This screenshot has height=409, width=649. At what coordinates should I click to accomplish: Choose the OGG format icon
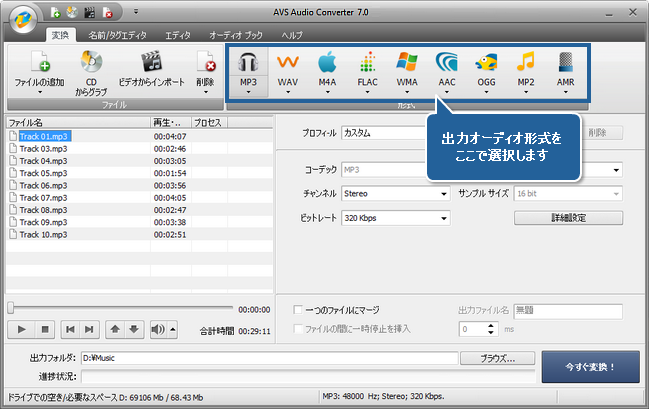tap(486, 67)
